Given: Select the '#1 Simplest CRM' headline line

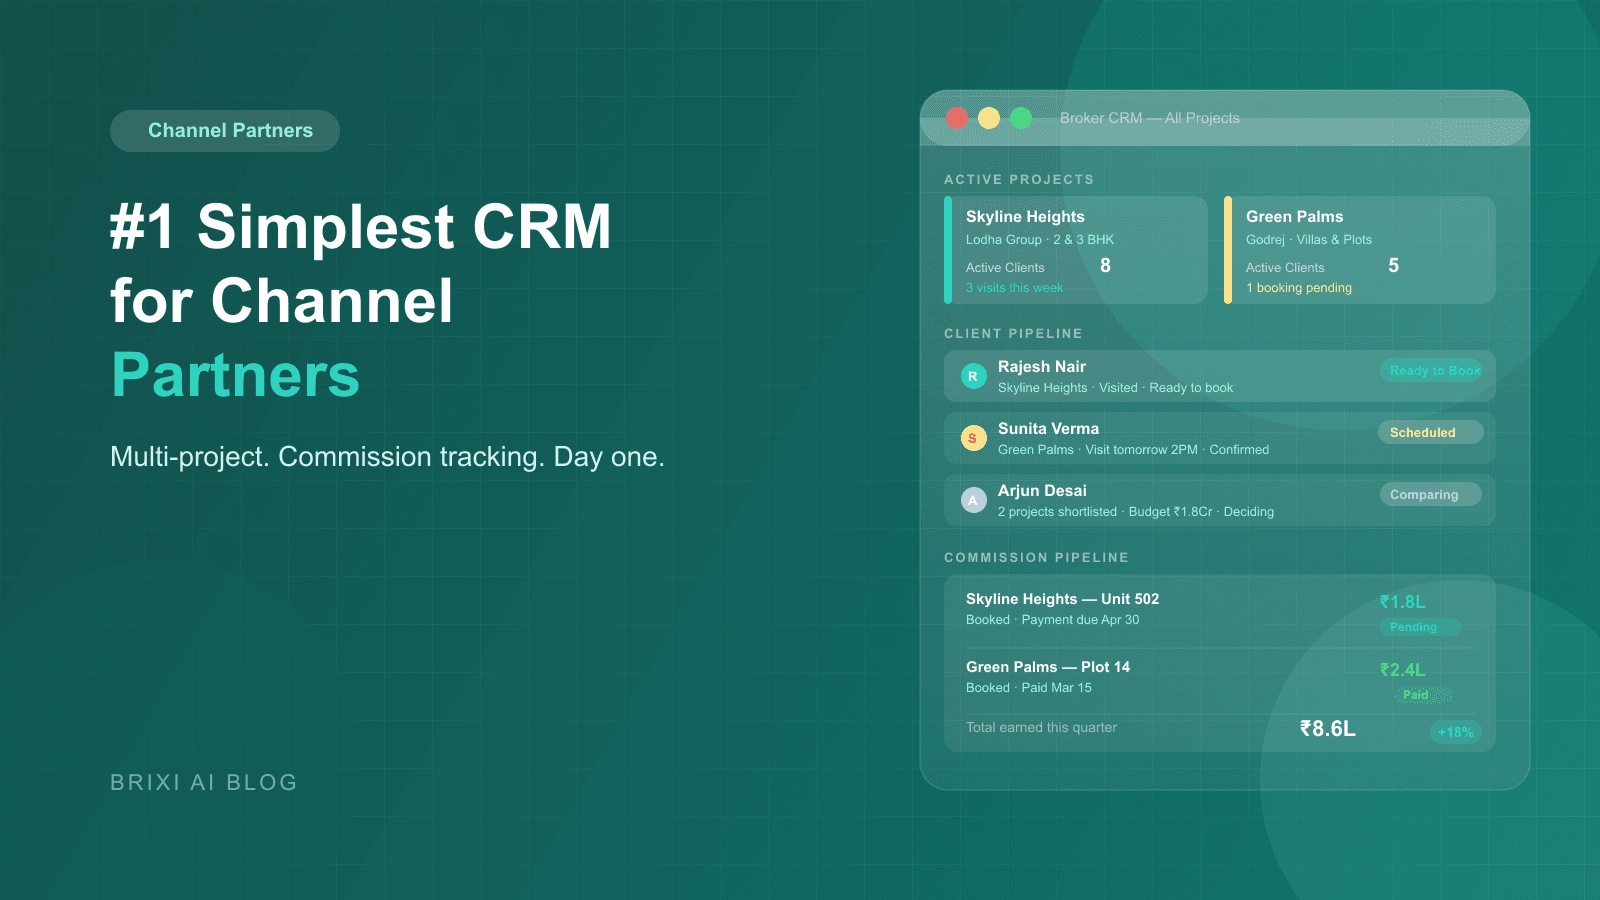Looking at the screenshot, I should coord(361,227).
